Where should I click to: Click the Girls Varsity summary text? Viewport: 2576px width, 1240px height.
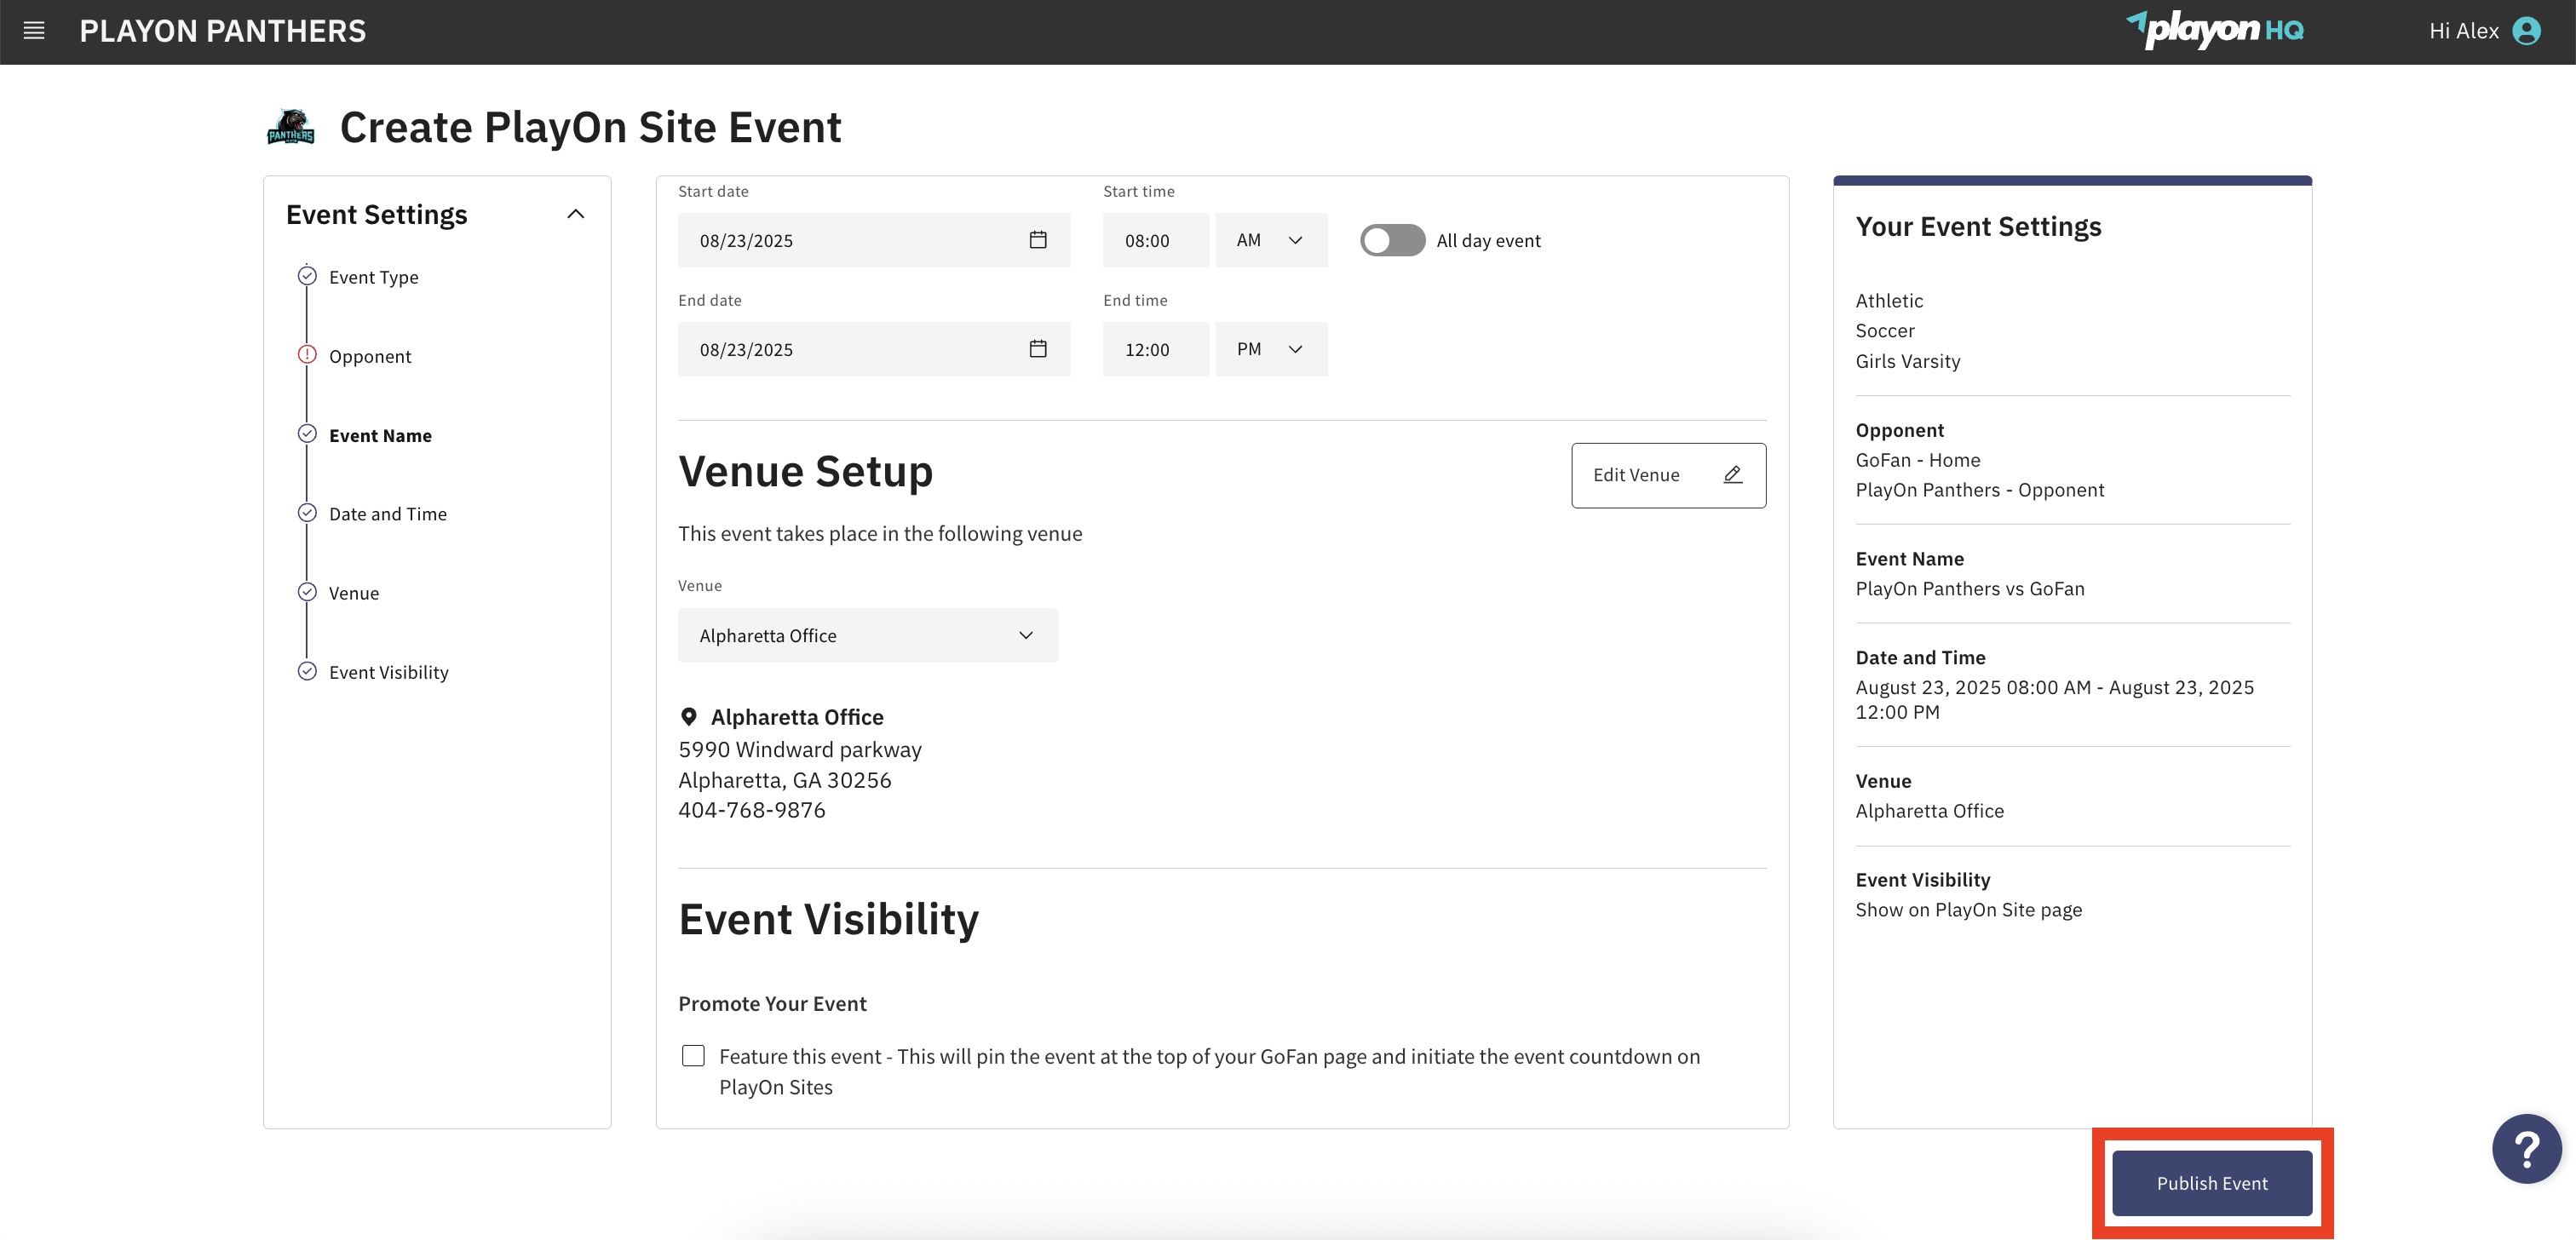pos(1908,361)
